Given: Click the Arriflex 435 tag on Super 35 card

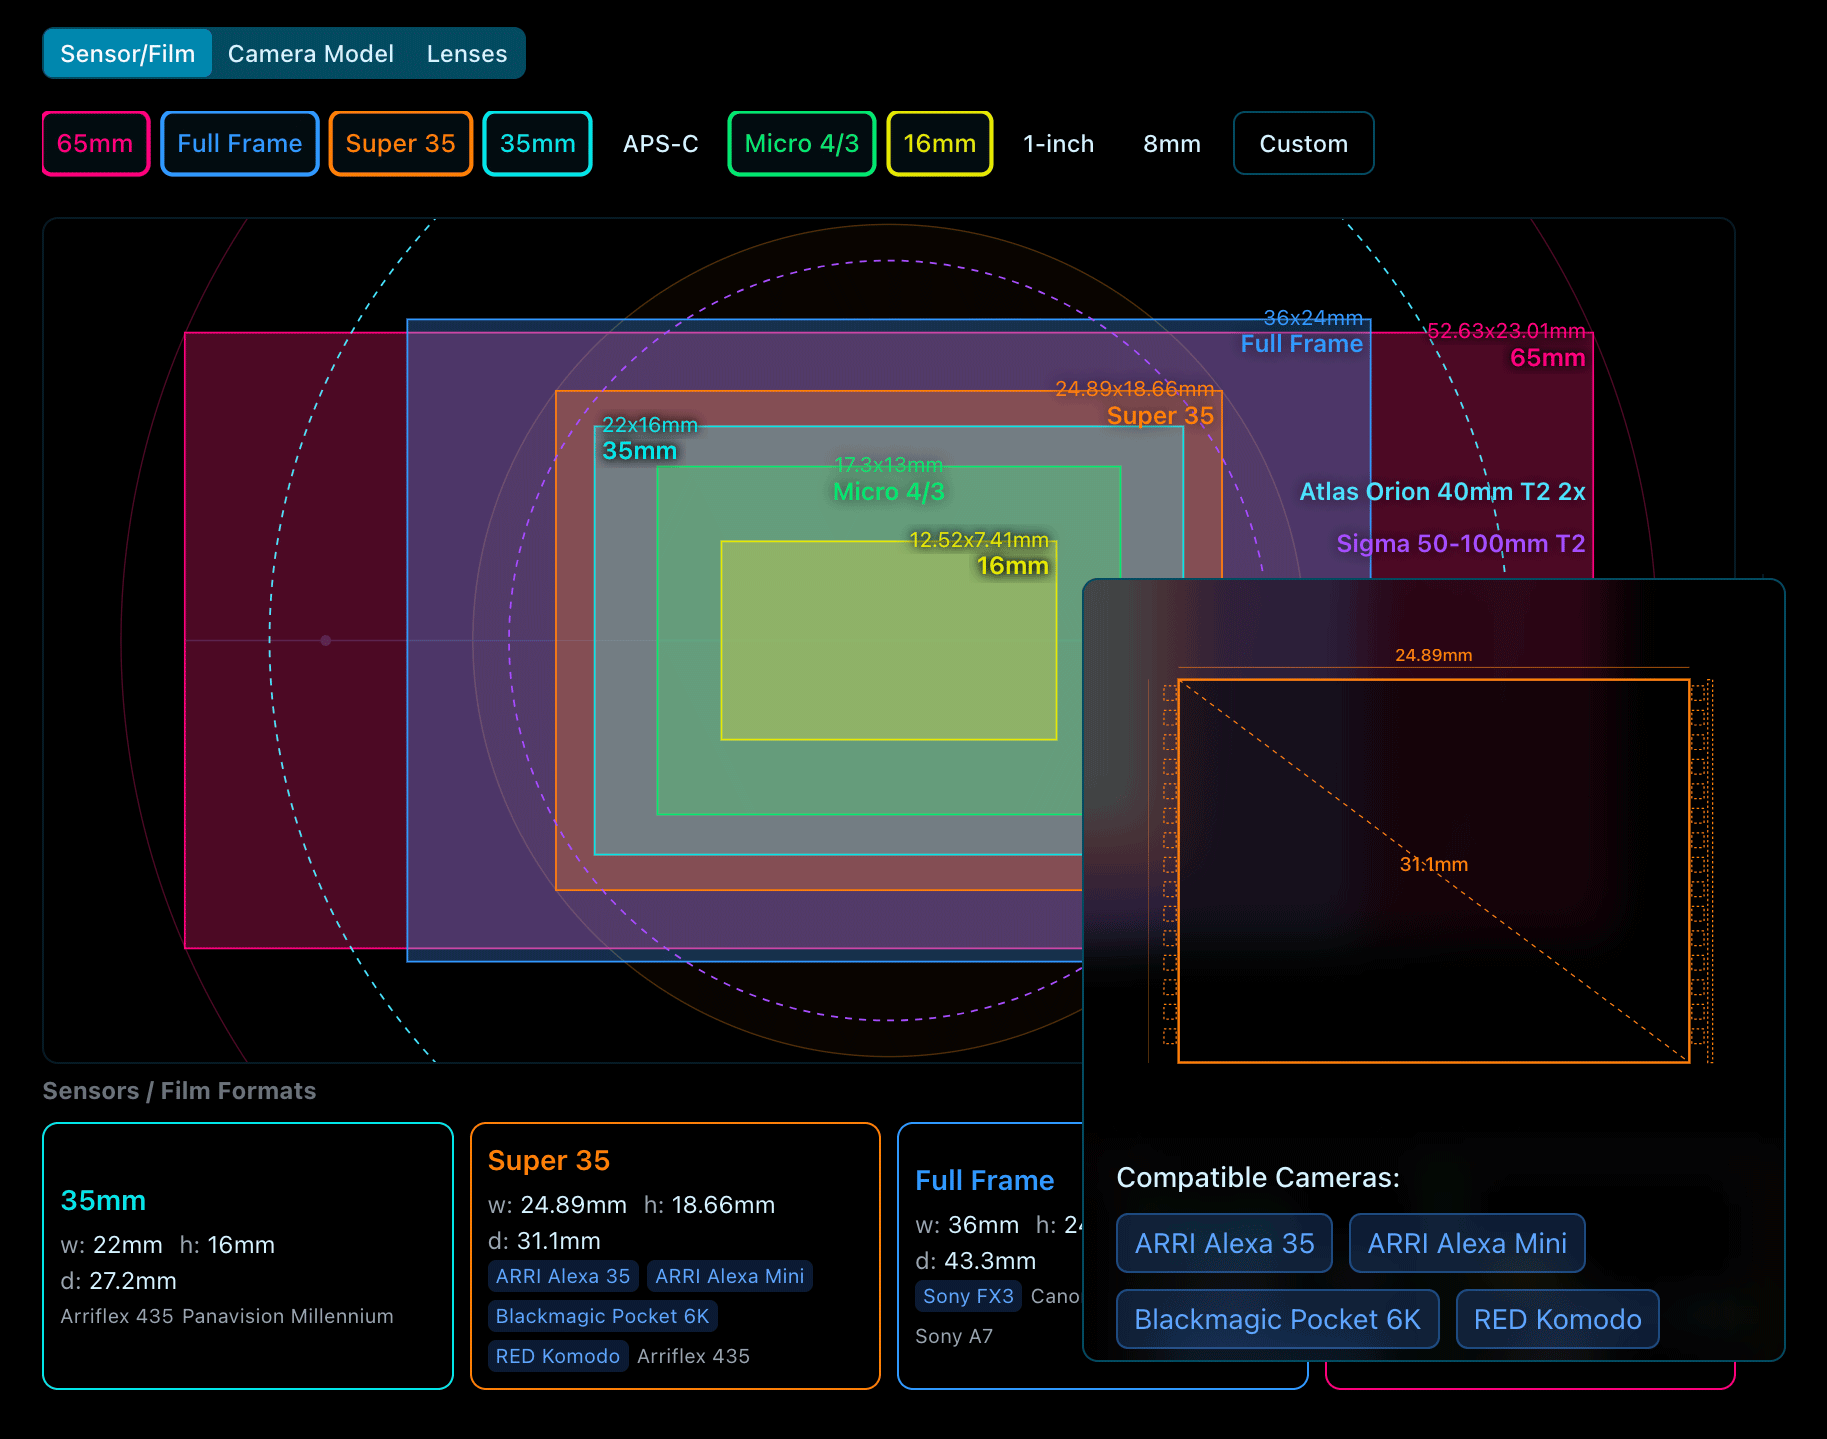Looking at the screenshot, I should click(x=693, y=1356).
